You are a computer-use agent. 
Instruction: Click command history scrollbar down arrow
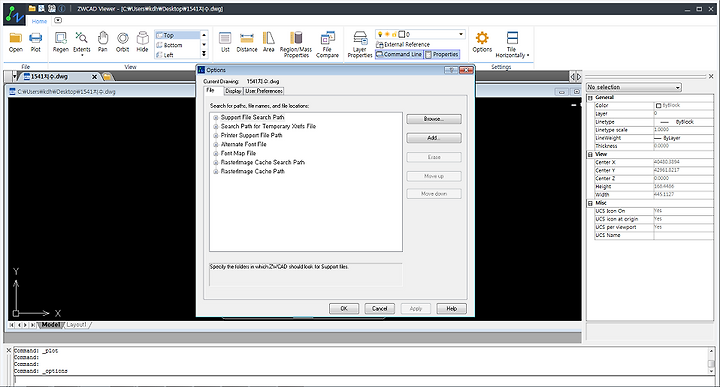pos(711,371)
